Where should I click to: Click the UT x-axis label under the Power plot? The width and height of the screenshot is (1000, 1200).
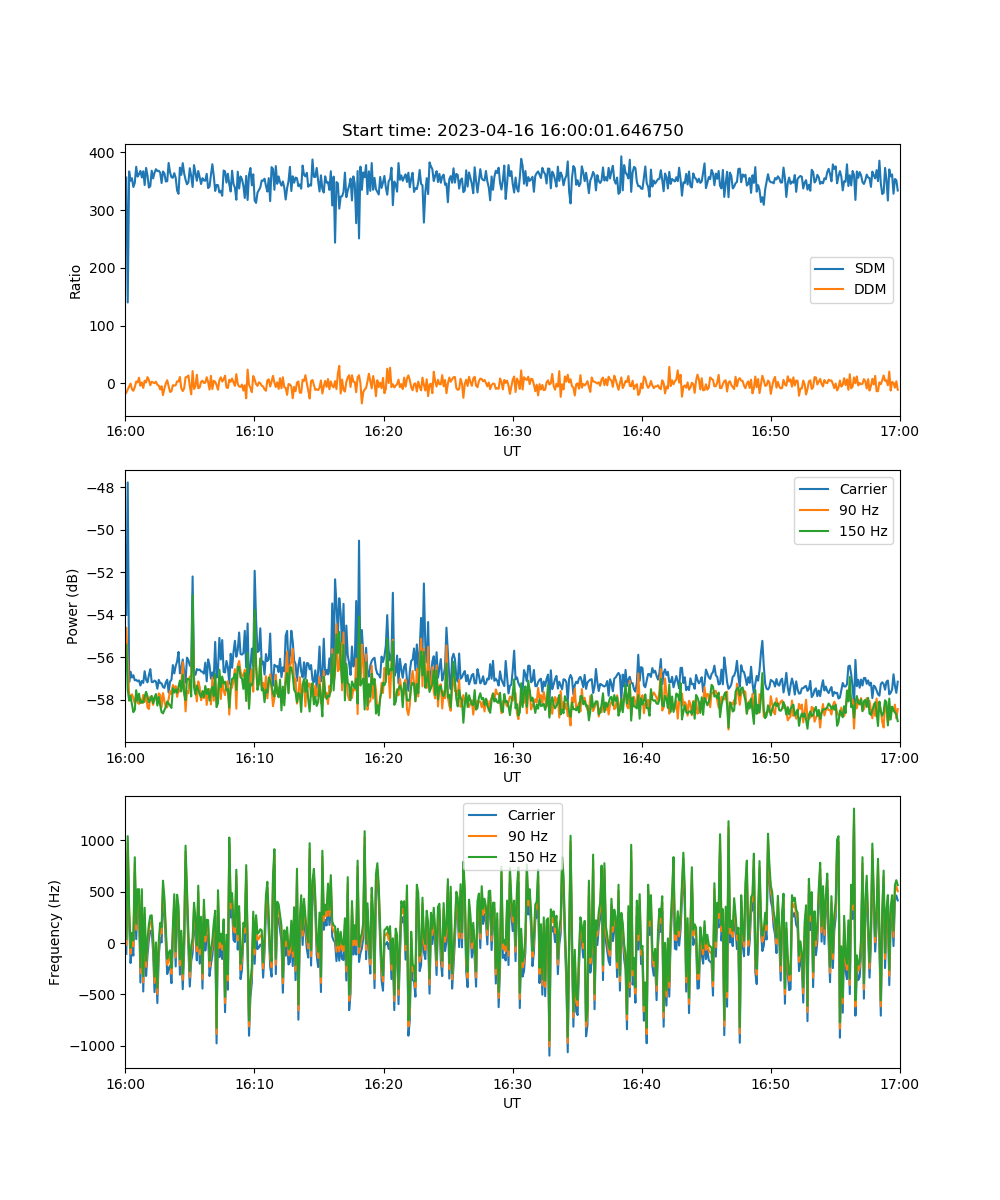[512, 777]
